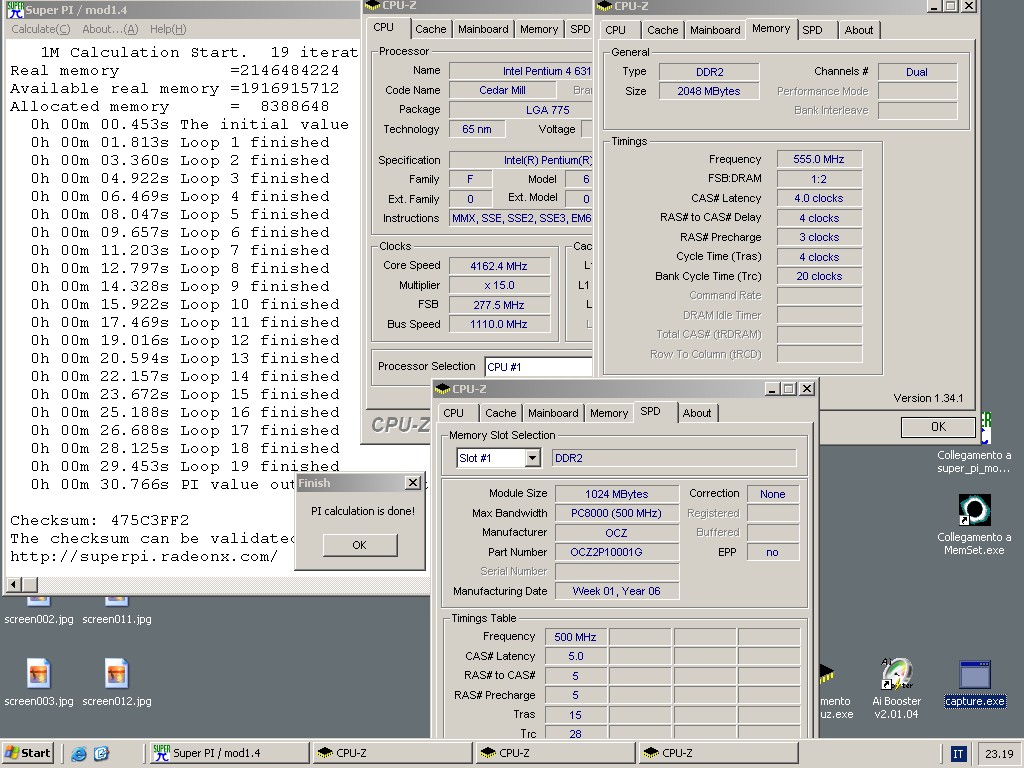Open Help menu in Super PI
This screenshot has height=768, width=1024.
click(168, 29)
